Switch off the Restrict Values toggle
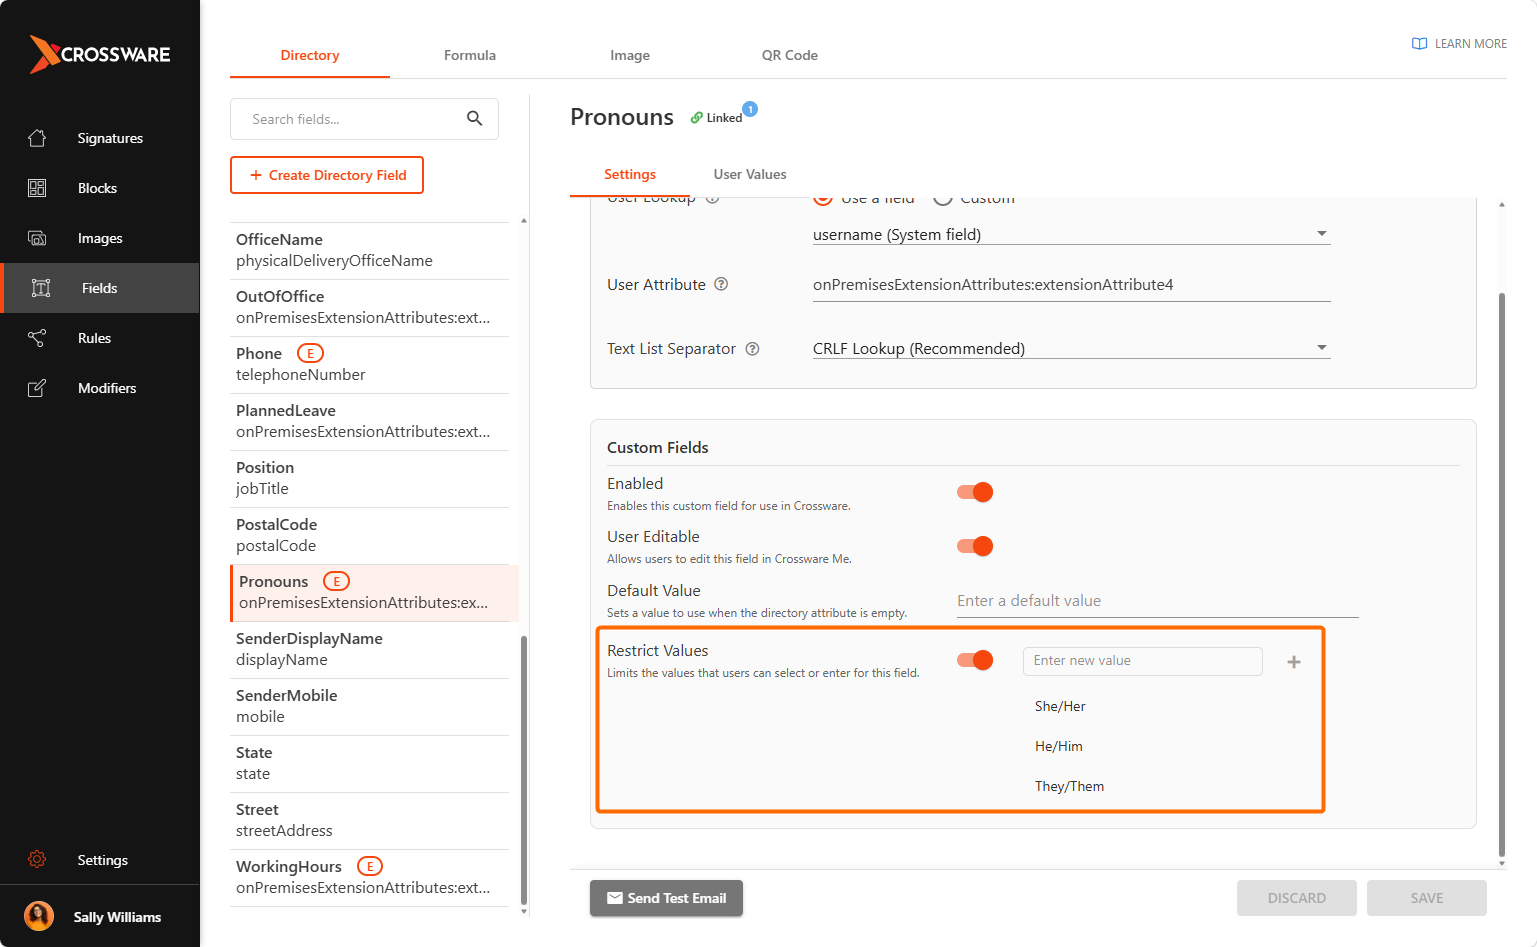This screenshot has height=947, width=1537. pyautogui.click(x=975, y=660)
